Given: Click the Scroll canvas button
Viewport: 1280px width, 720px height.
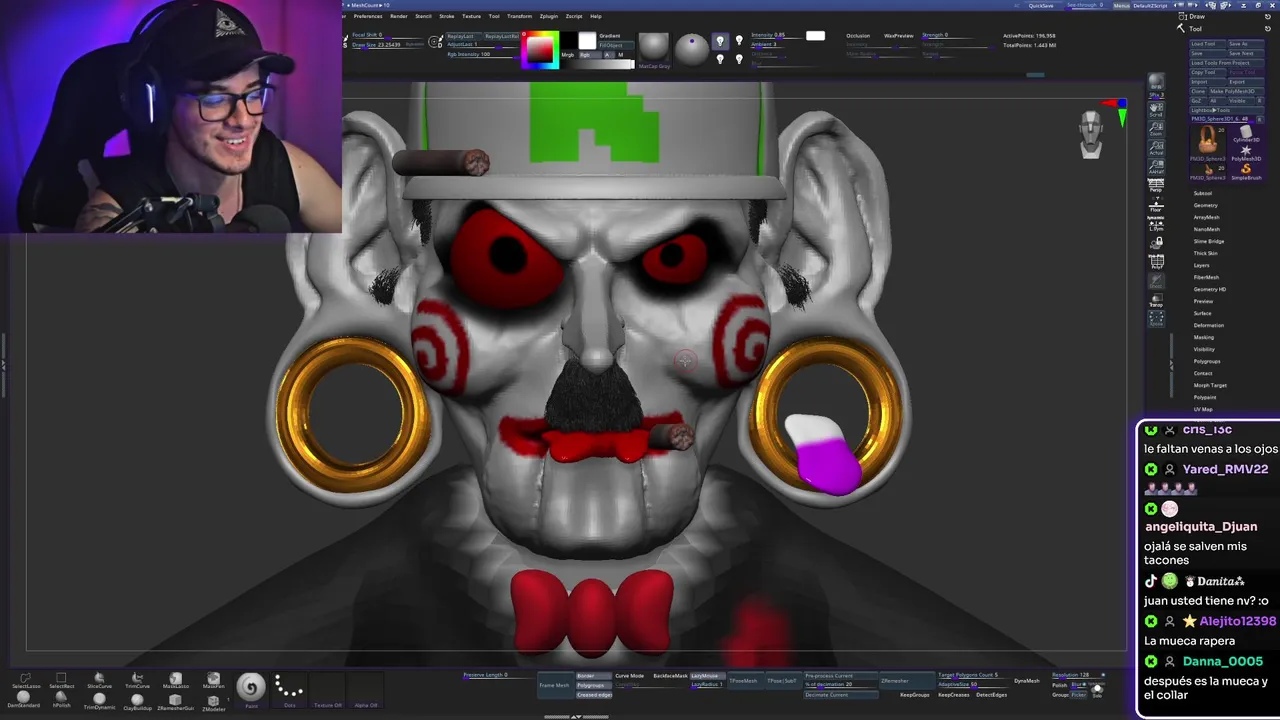Looking at the screenshot, I should 1156,108.
